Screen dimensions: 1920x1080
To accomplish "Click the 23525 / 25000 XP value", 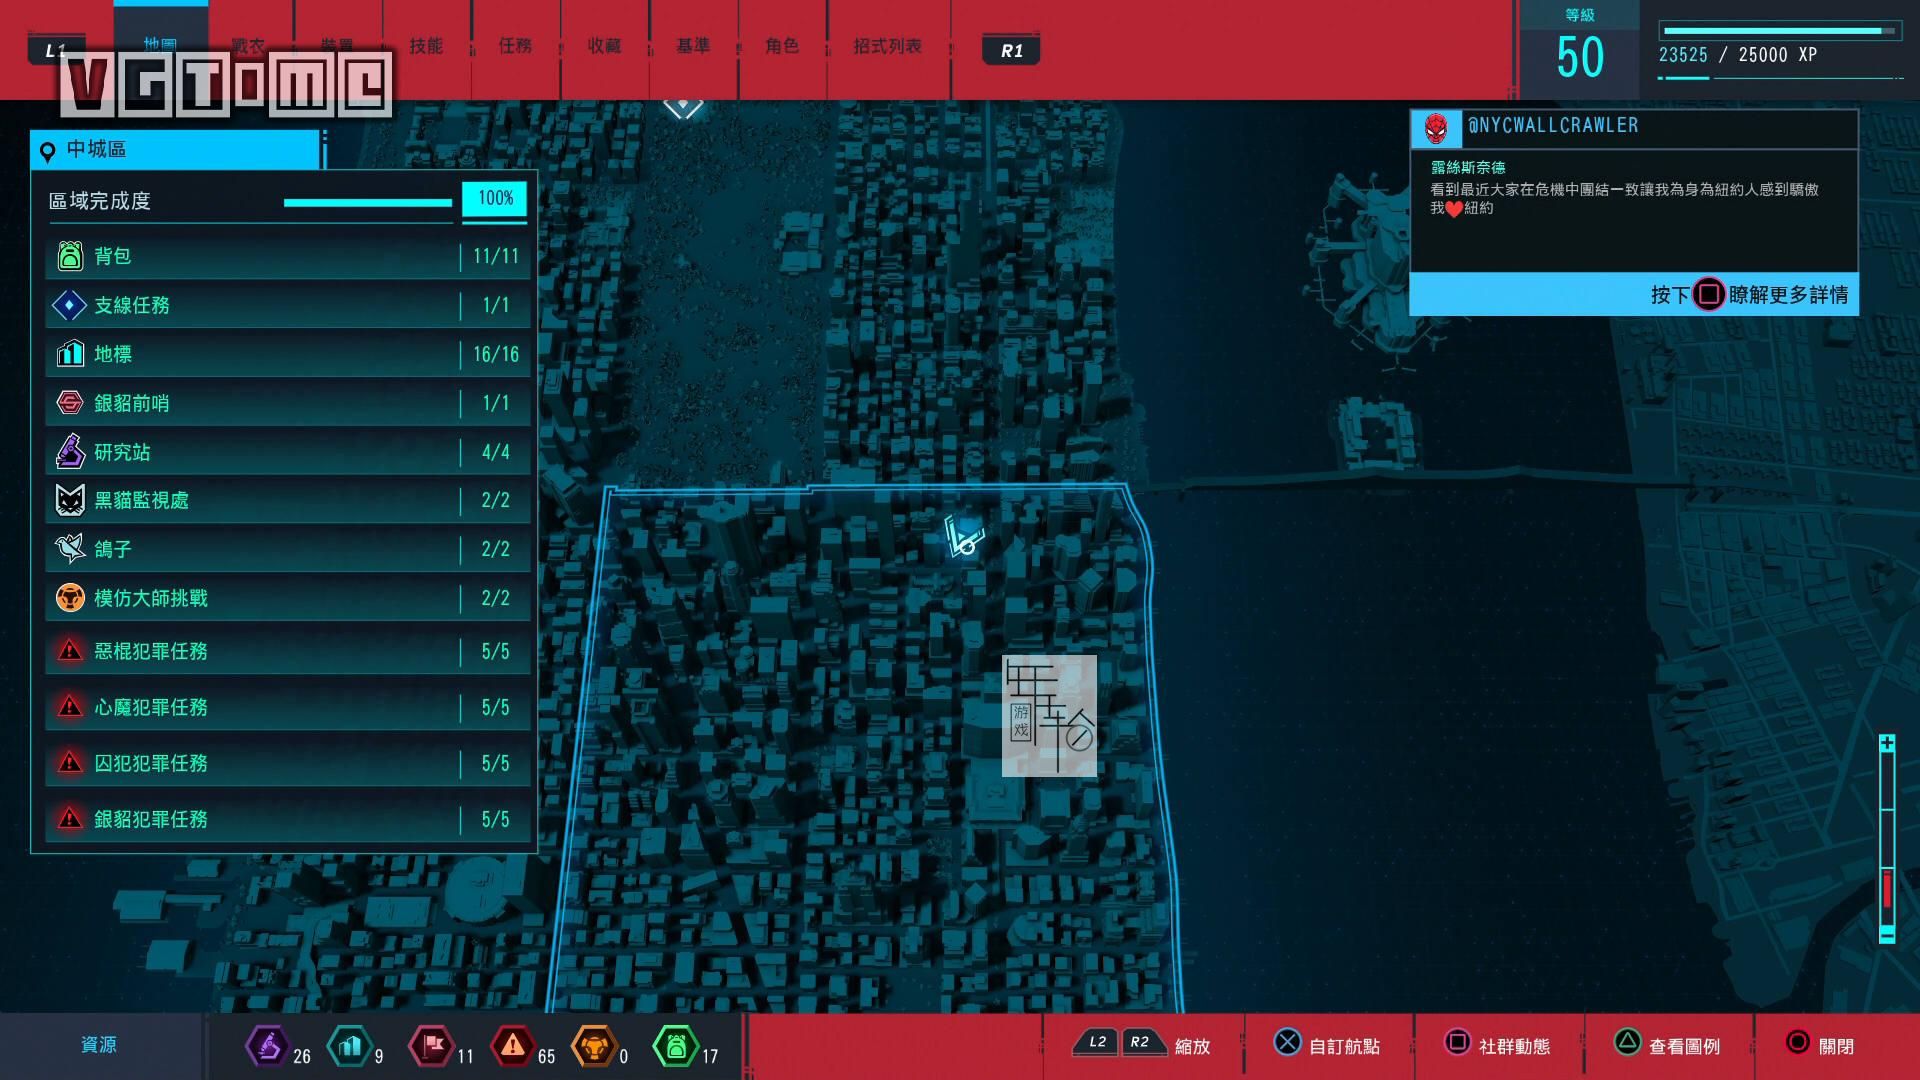I will pyautogui.click(x=1738, y=55).
